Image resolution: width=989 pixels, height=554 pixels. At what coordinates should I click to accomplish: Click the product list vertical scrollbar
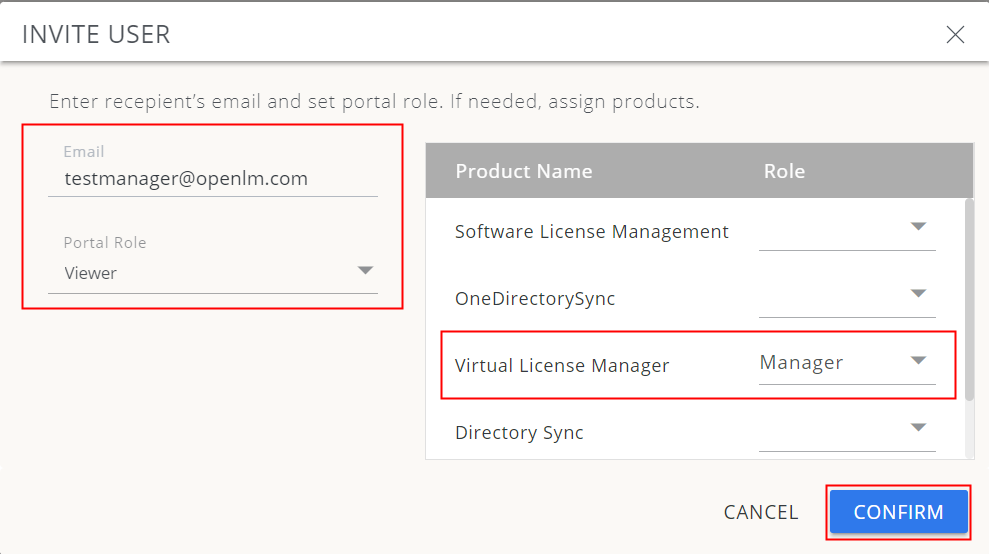click(968, 300)
